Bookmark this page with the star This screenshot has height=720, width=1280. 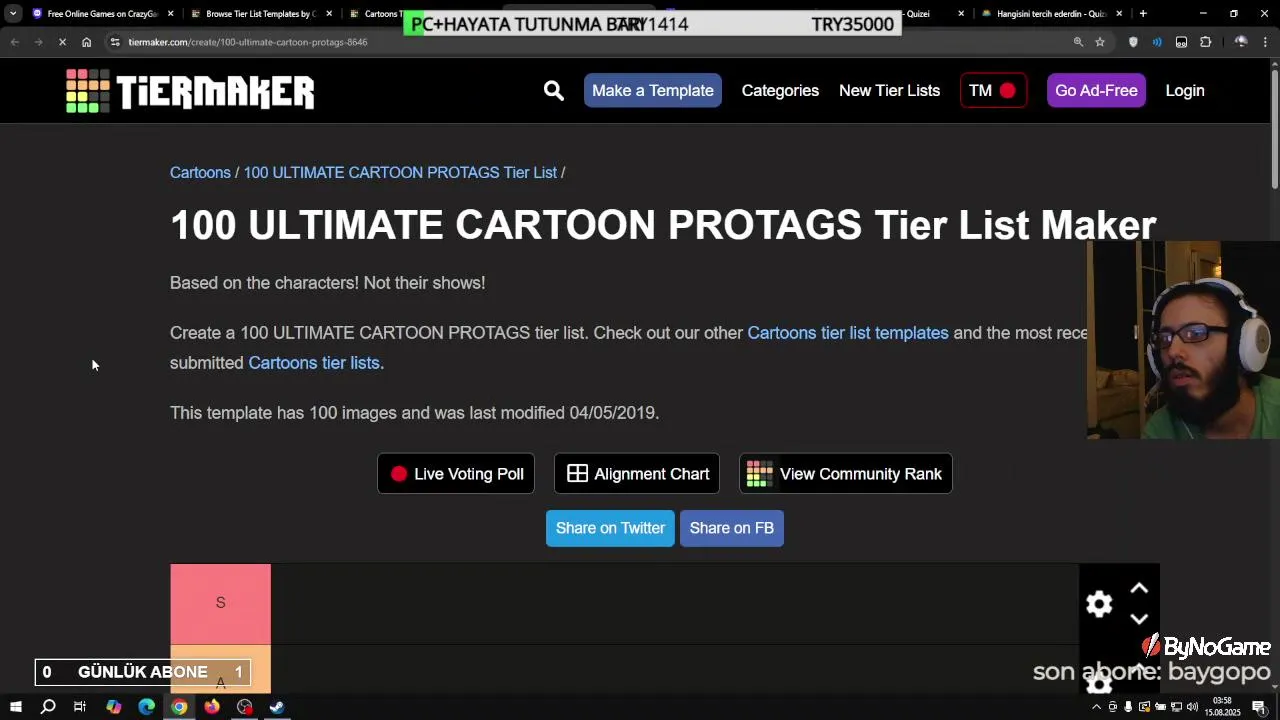1100,42
